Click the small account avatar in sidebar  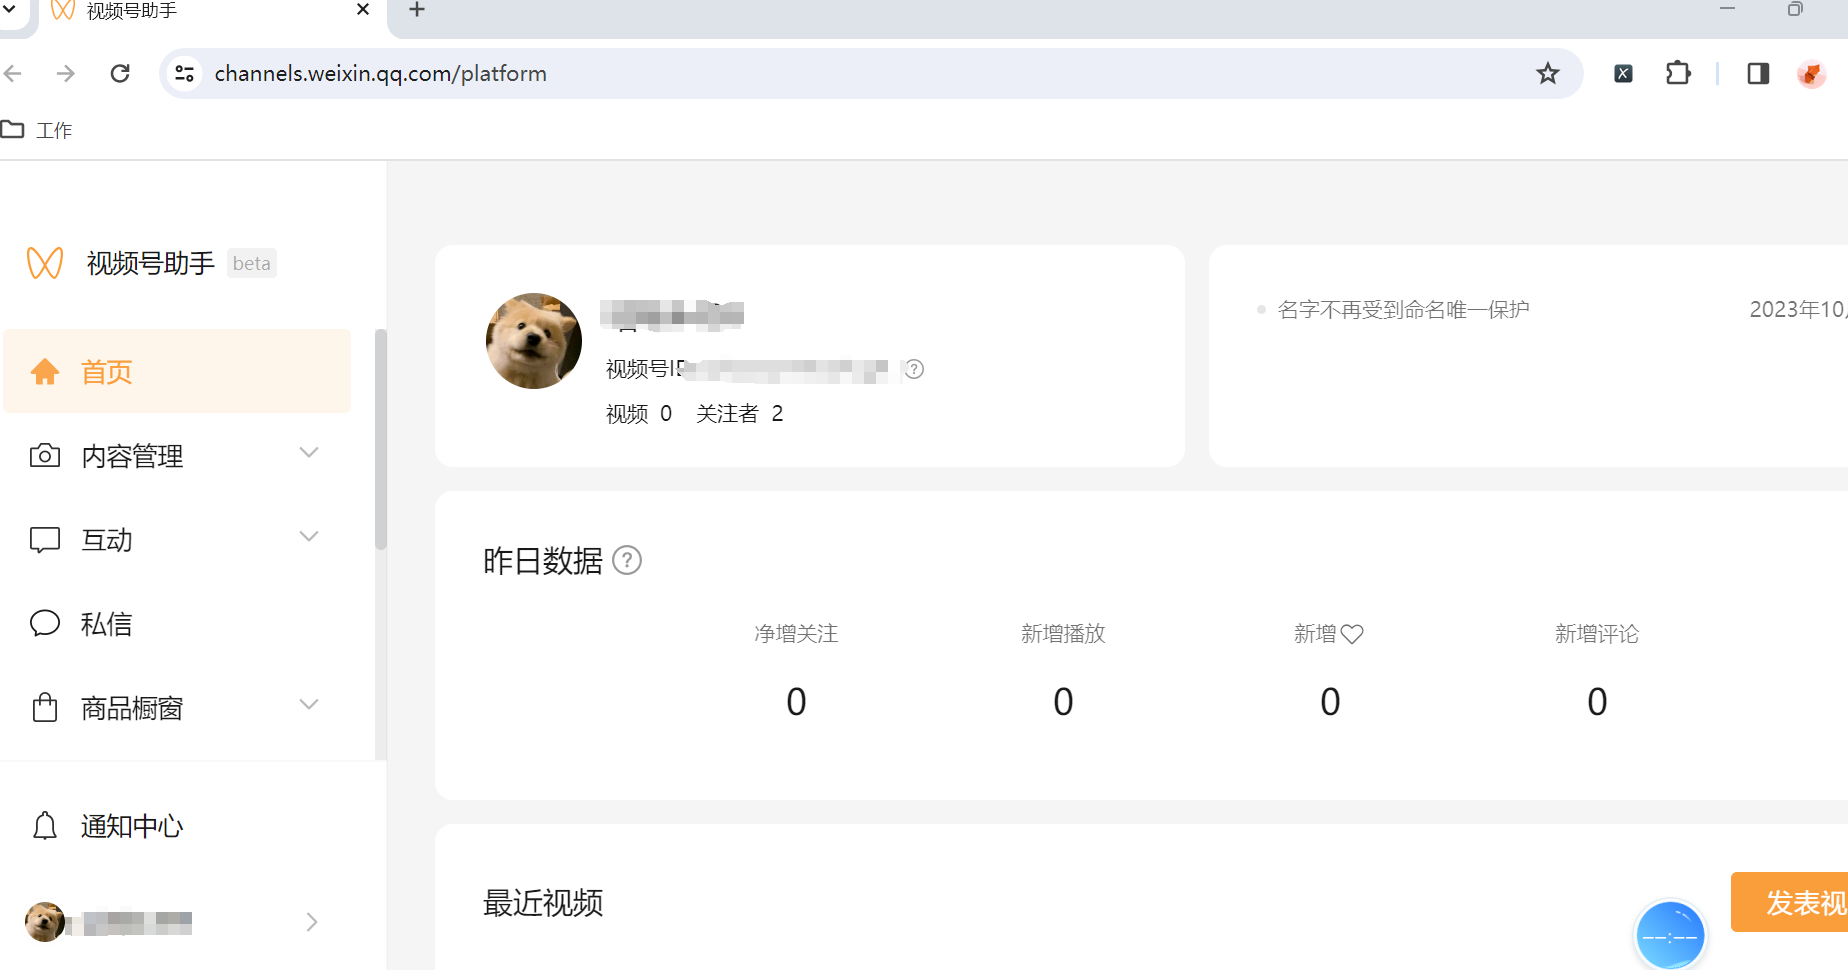tap(45, 922)
